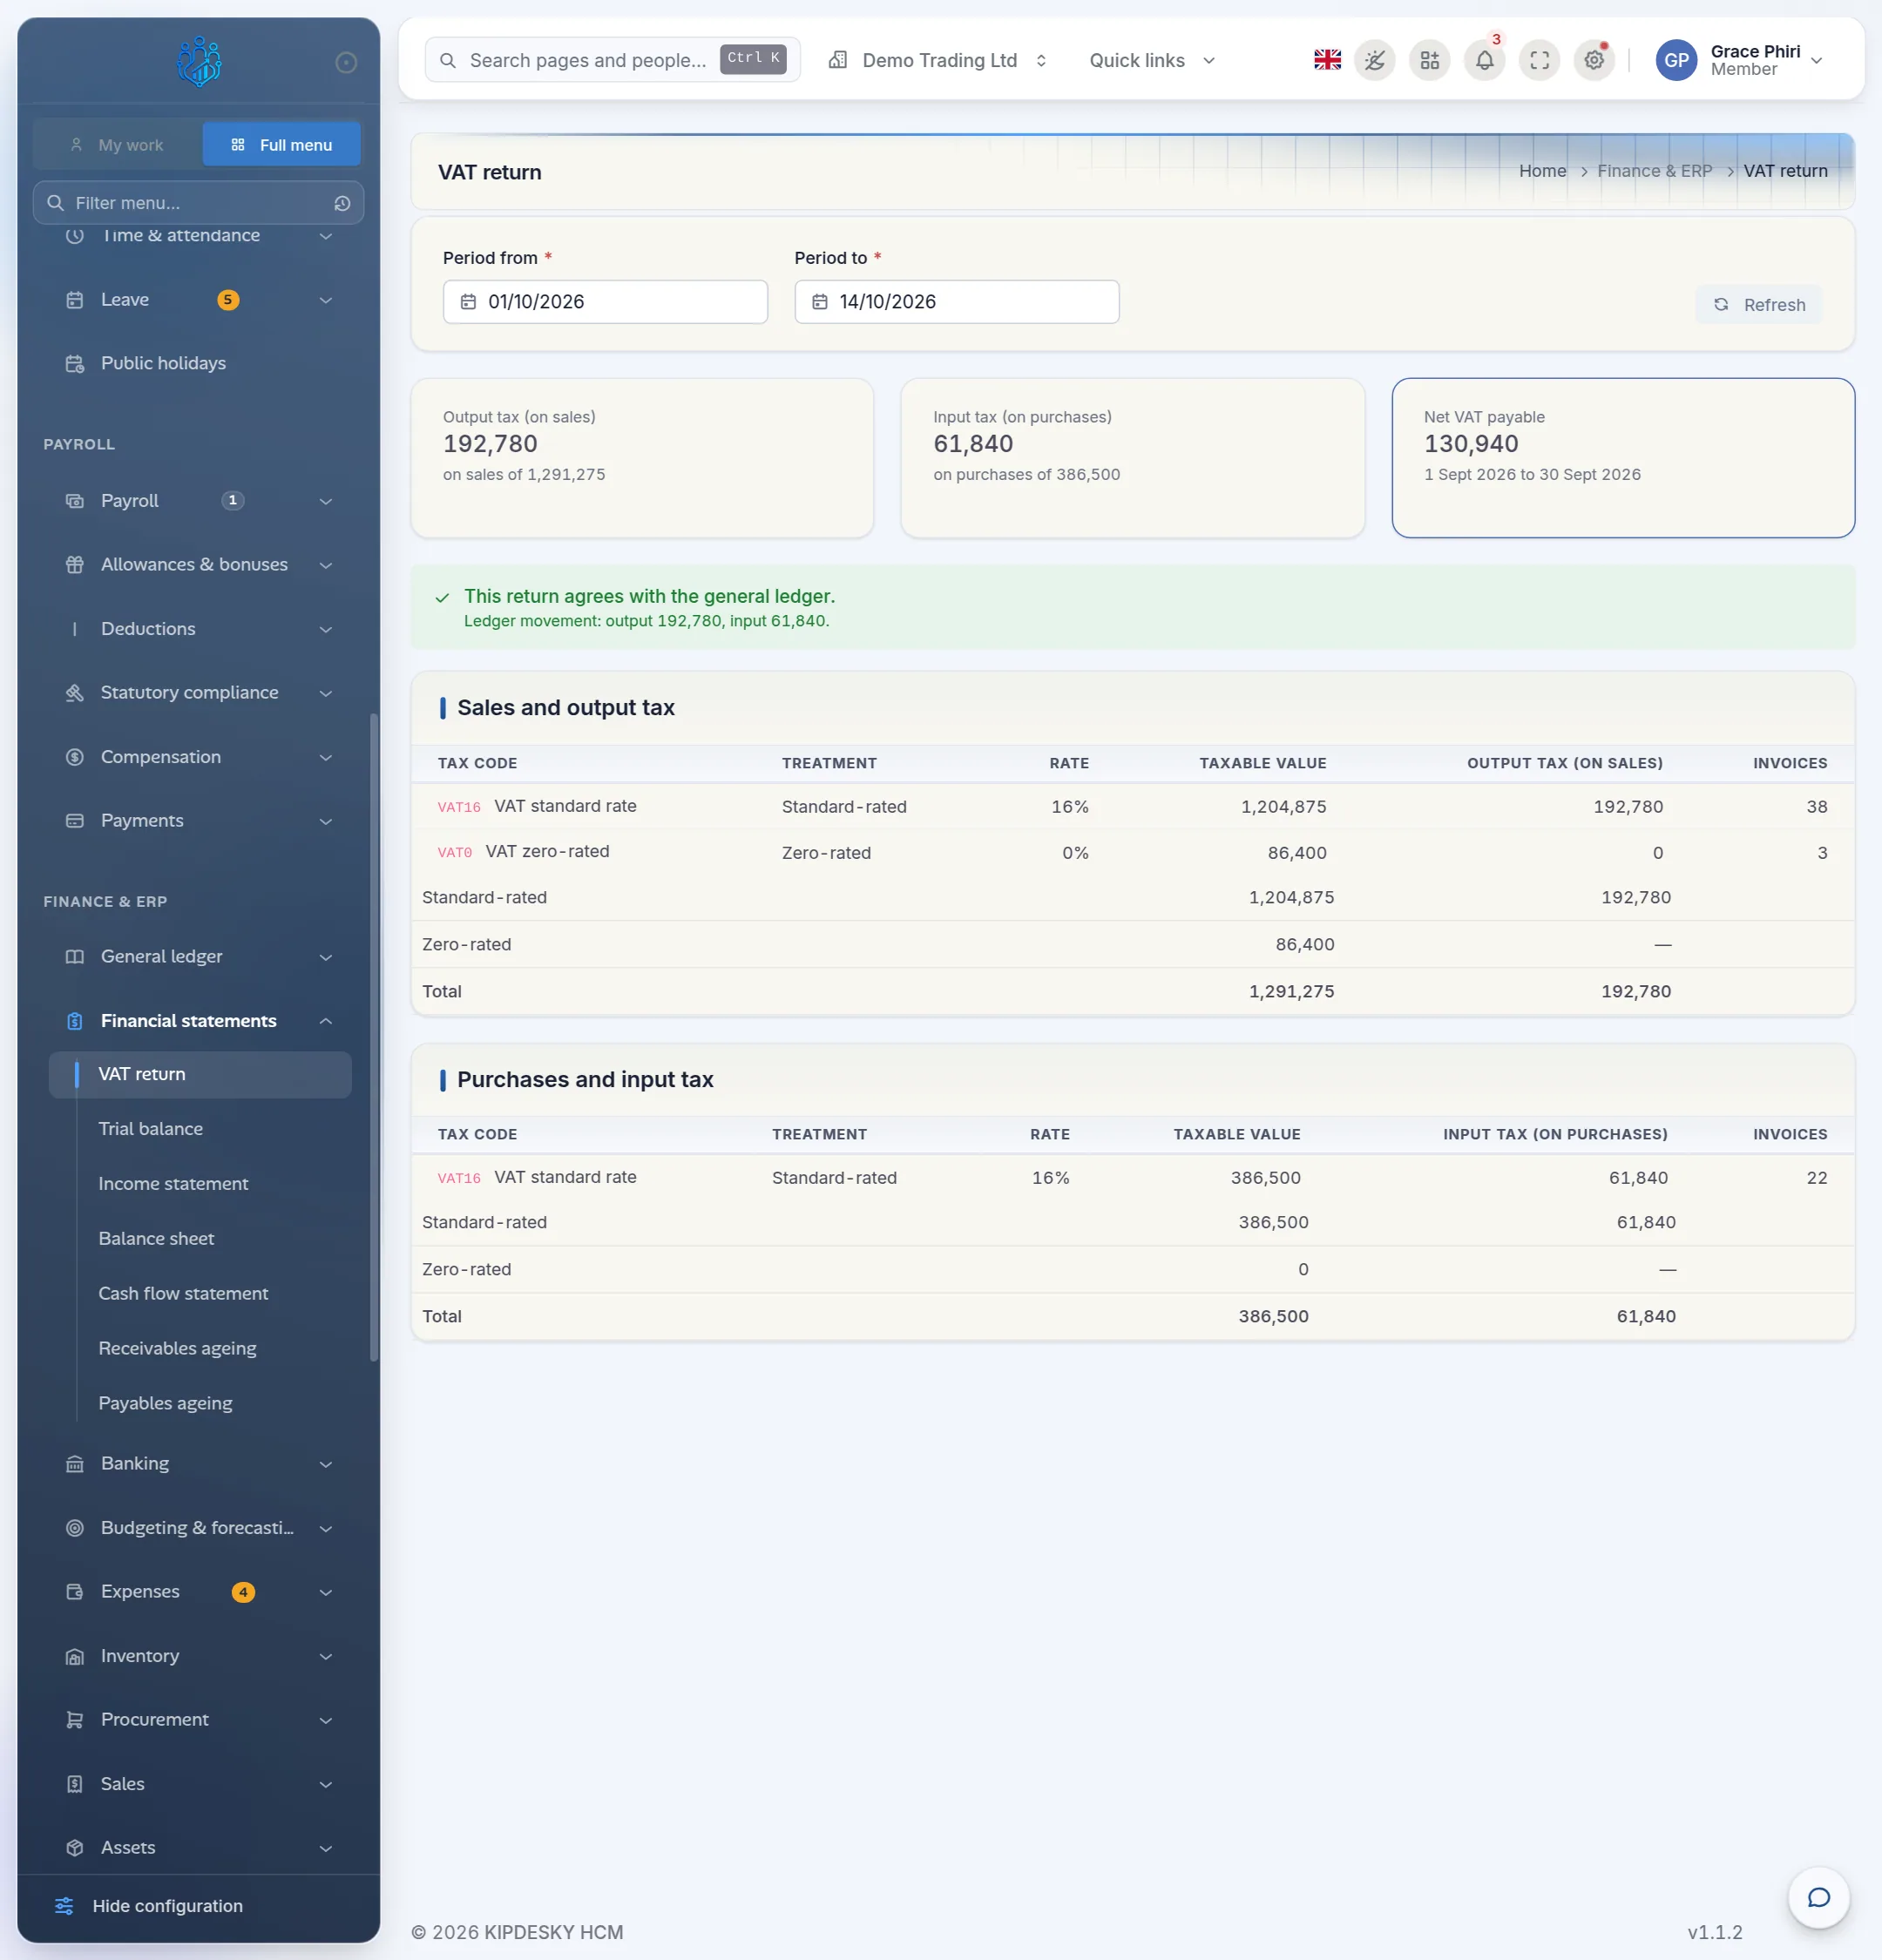Click the Period from calendar icon

[x=468, y=302]
